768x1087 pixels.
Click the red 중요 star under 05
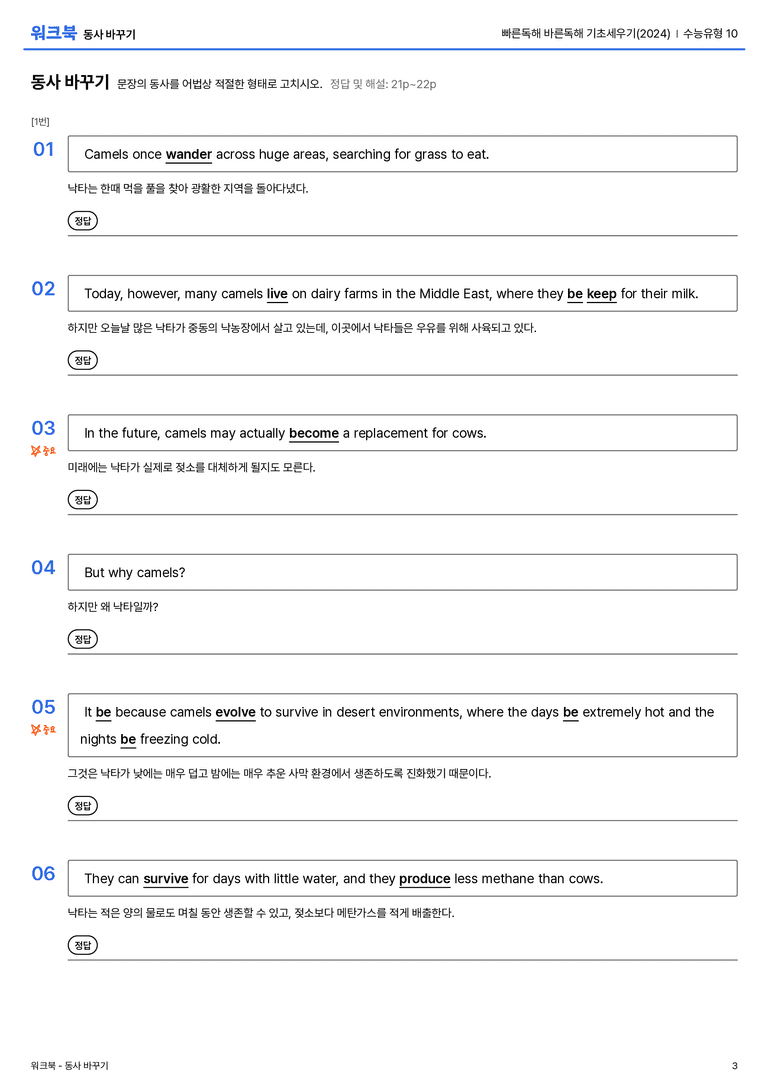[x=43, y=730]
